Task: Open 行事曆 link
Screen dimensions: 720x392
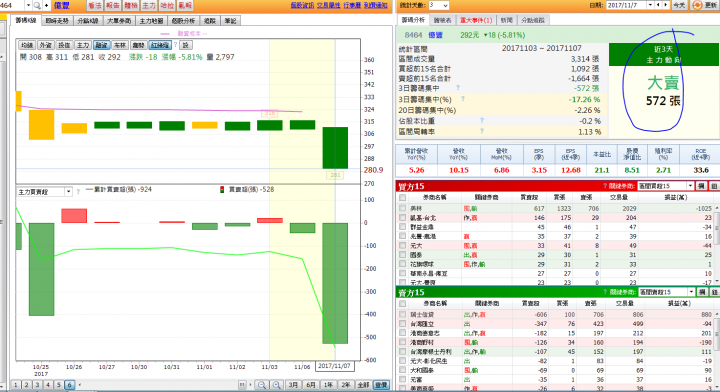Action: coord(352,6)
